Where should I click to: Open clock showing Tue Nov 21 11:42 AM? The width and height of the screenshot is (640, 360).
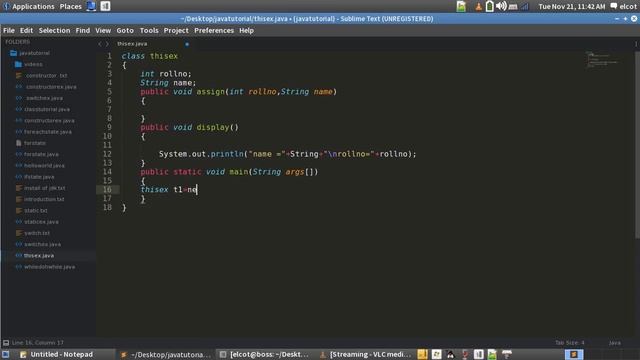(x=571, y=6)
